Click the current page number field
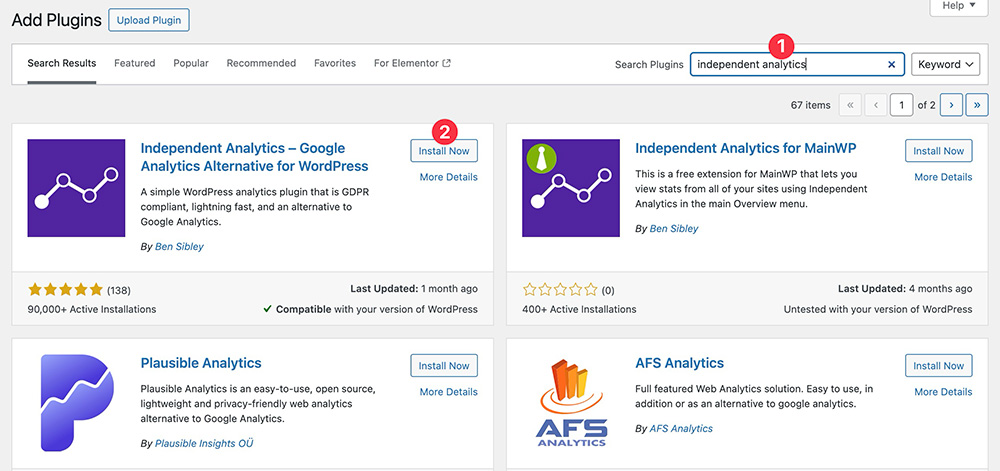This screenshot has width=1000, height=471. click(x=903, y=105)
